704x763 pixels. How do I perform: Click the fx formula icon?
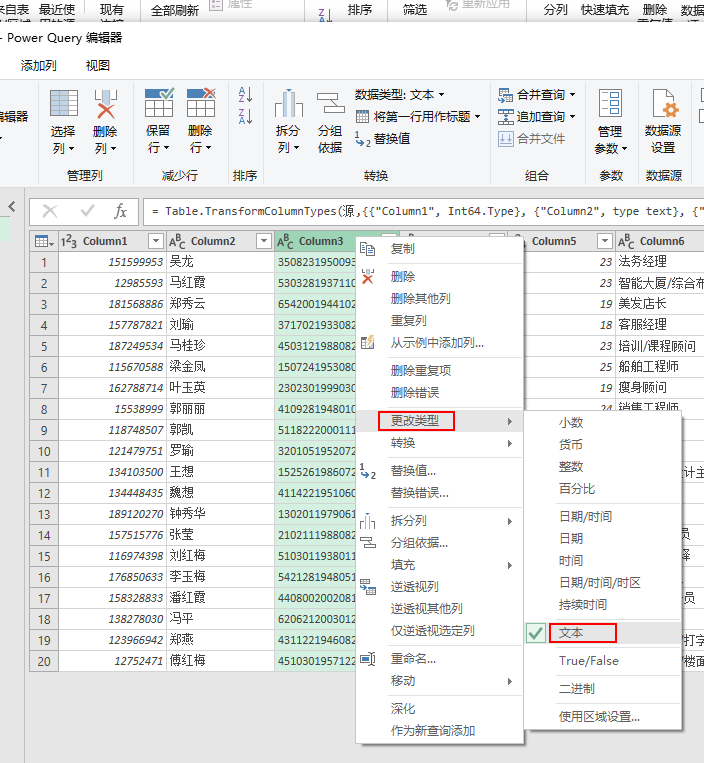pos(120,211)
